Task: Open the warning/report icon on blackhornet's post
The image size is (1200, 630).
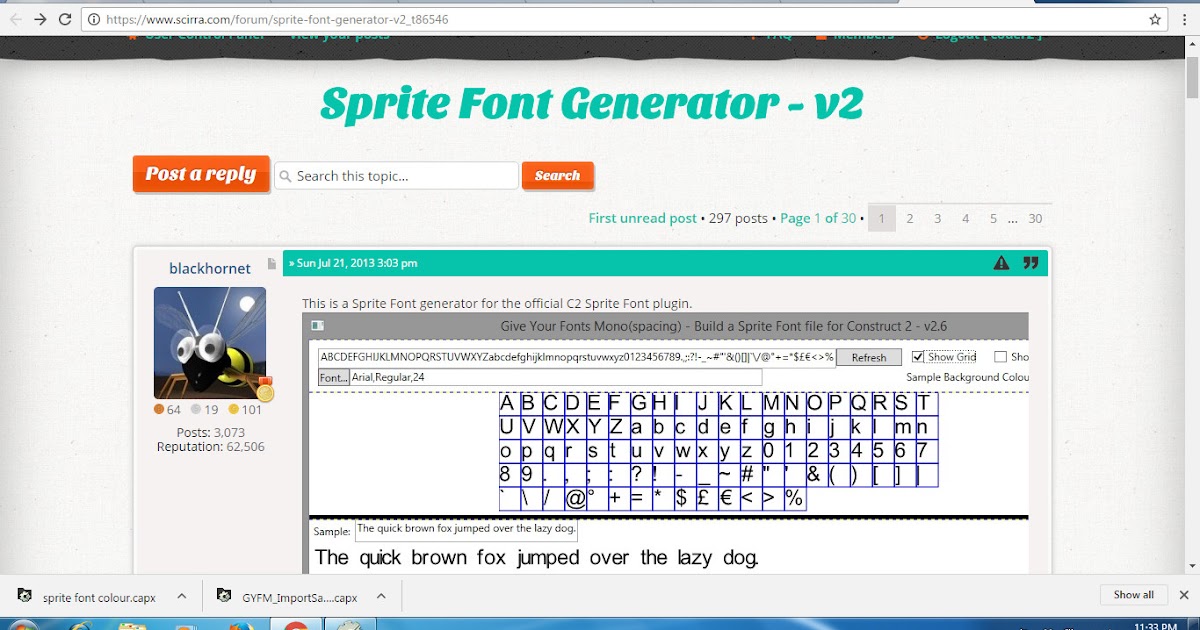Action: (x=1000, y=262)
